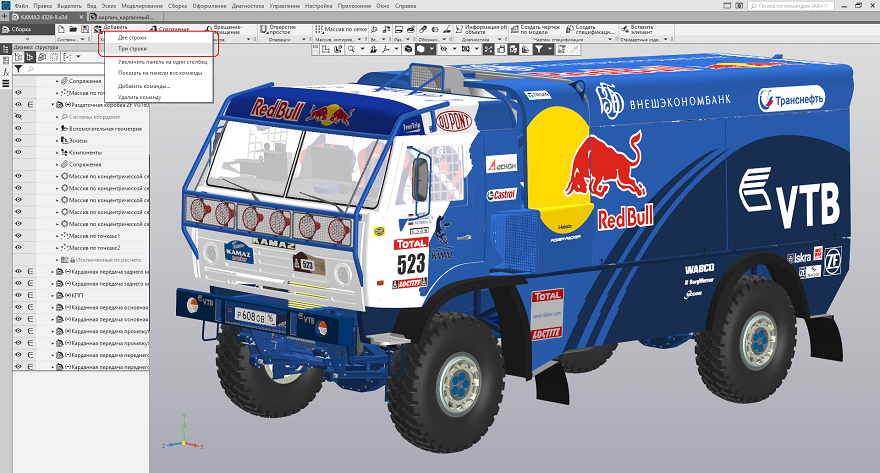Image resolution: width=880 pixels, height=473 pixels.
Task: Click the funnel filter icon in tree panel
Action: click(19, 69)
